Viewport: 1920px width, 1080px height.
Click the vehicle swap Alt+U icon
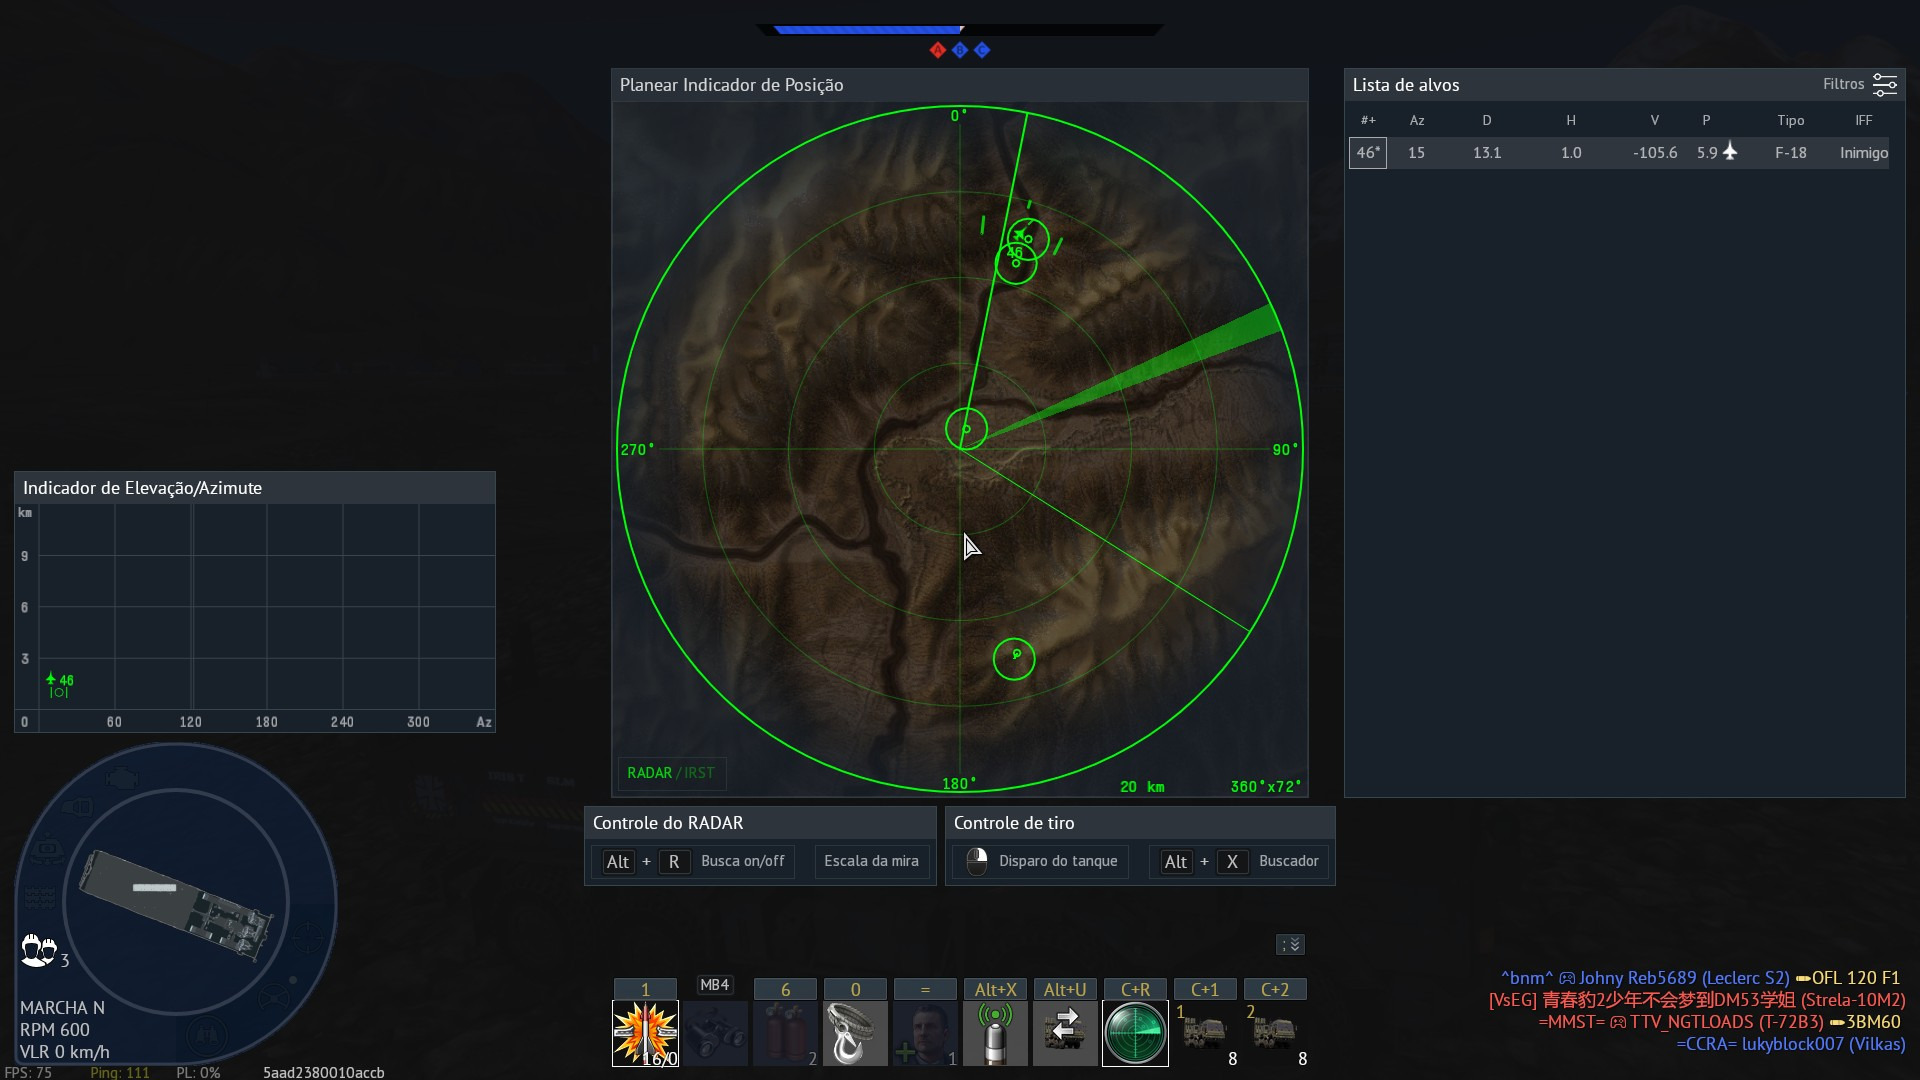[1065, 1033]
